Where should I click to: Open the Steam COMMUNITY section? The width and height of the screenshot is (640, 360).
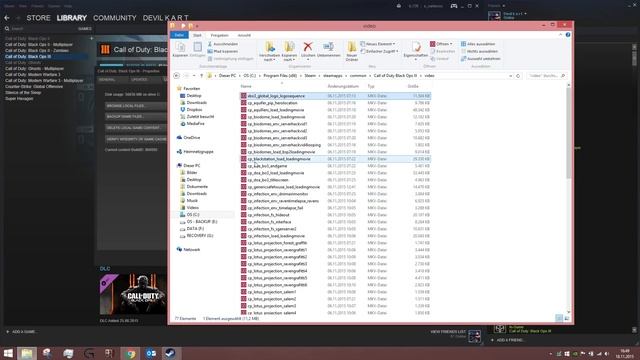coord(115,18)
